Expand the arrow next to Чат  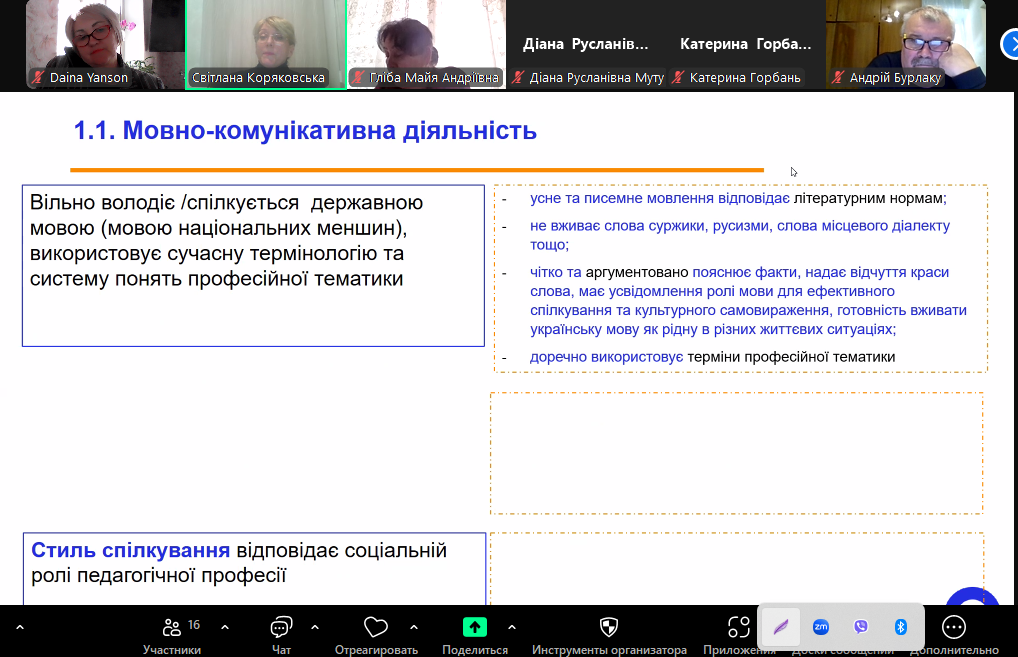(315, 627)
